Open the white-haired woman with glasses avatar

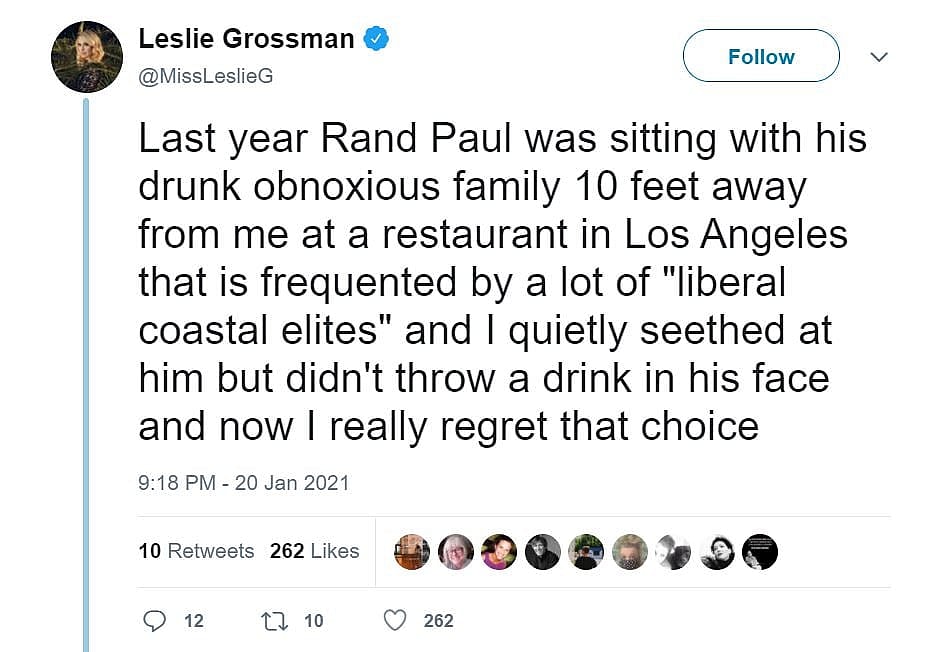point(456,551)
